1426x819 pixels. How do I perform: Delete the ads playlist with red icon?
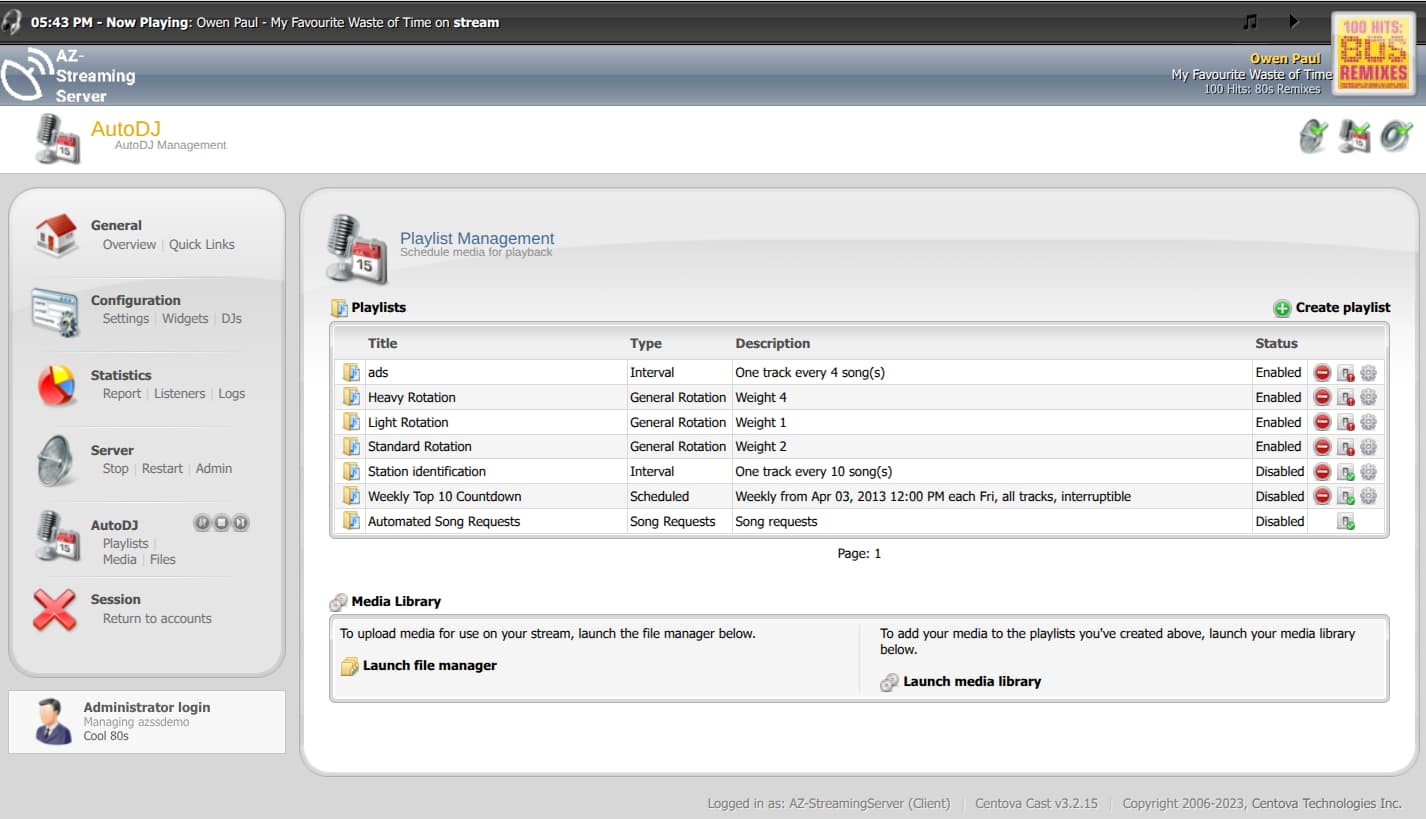(1322, 373)
